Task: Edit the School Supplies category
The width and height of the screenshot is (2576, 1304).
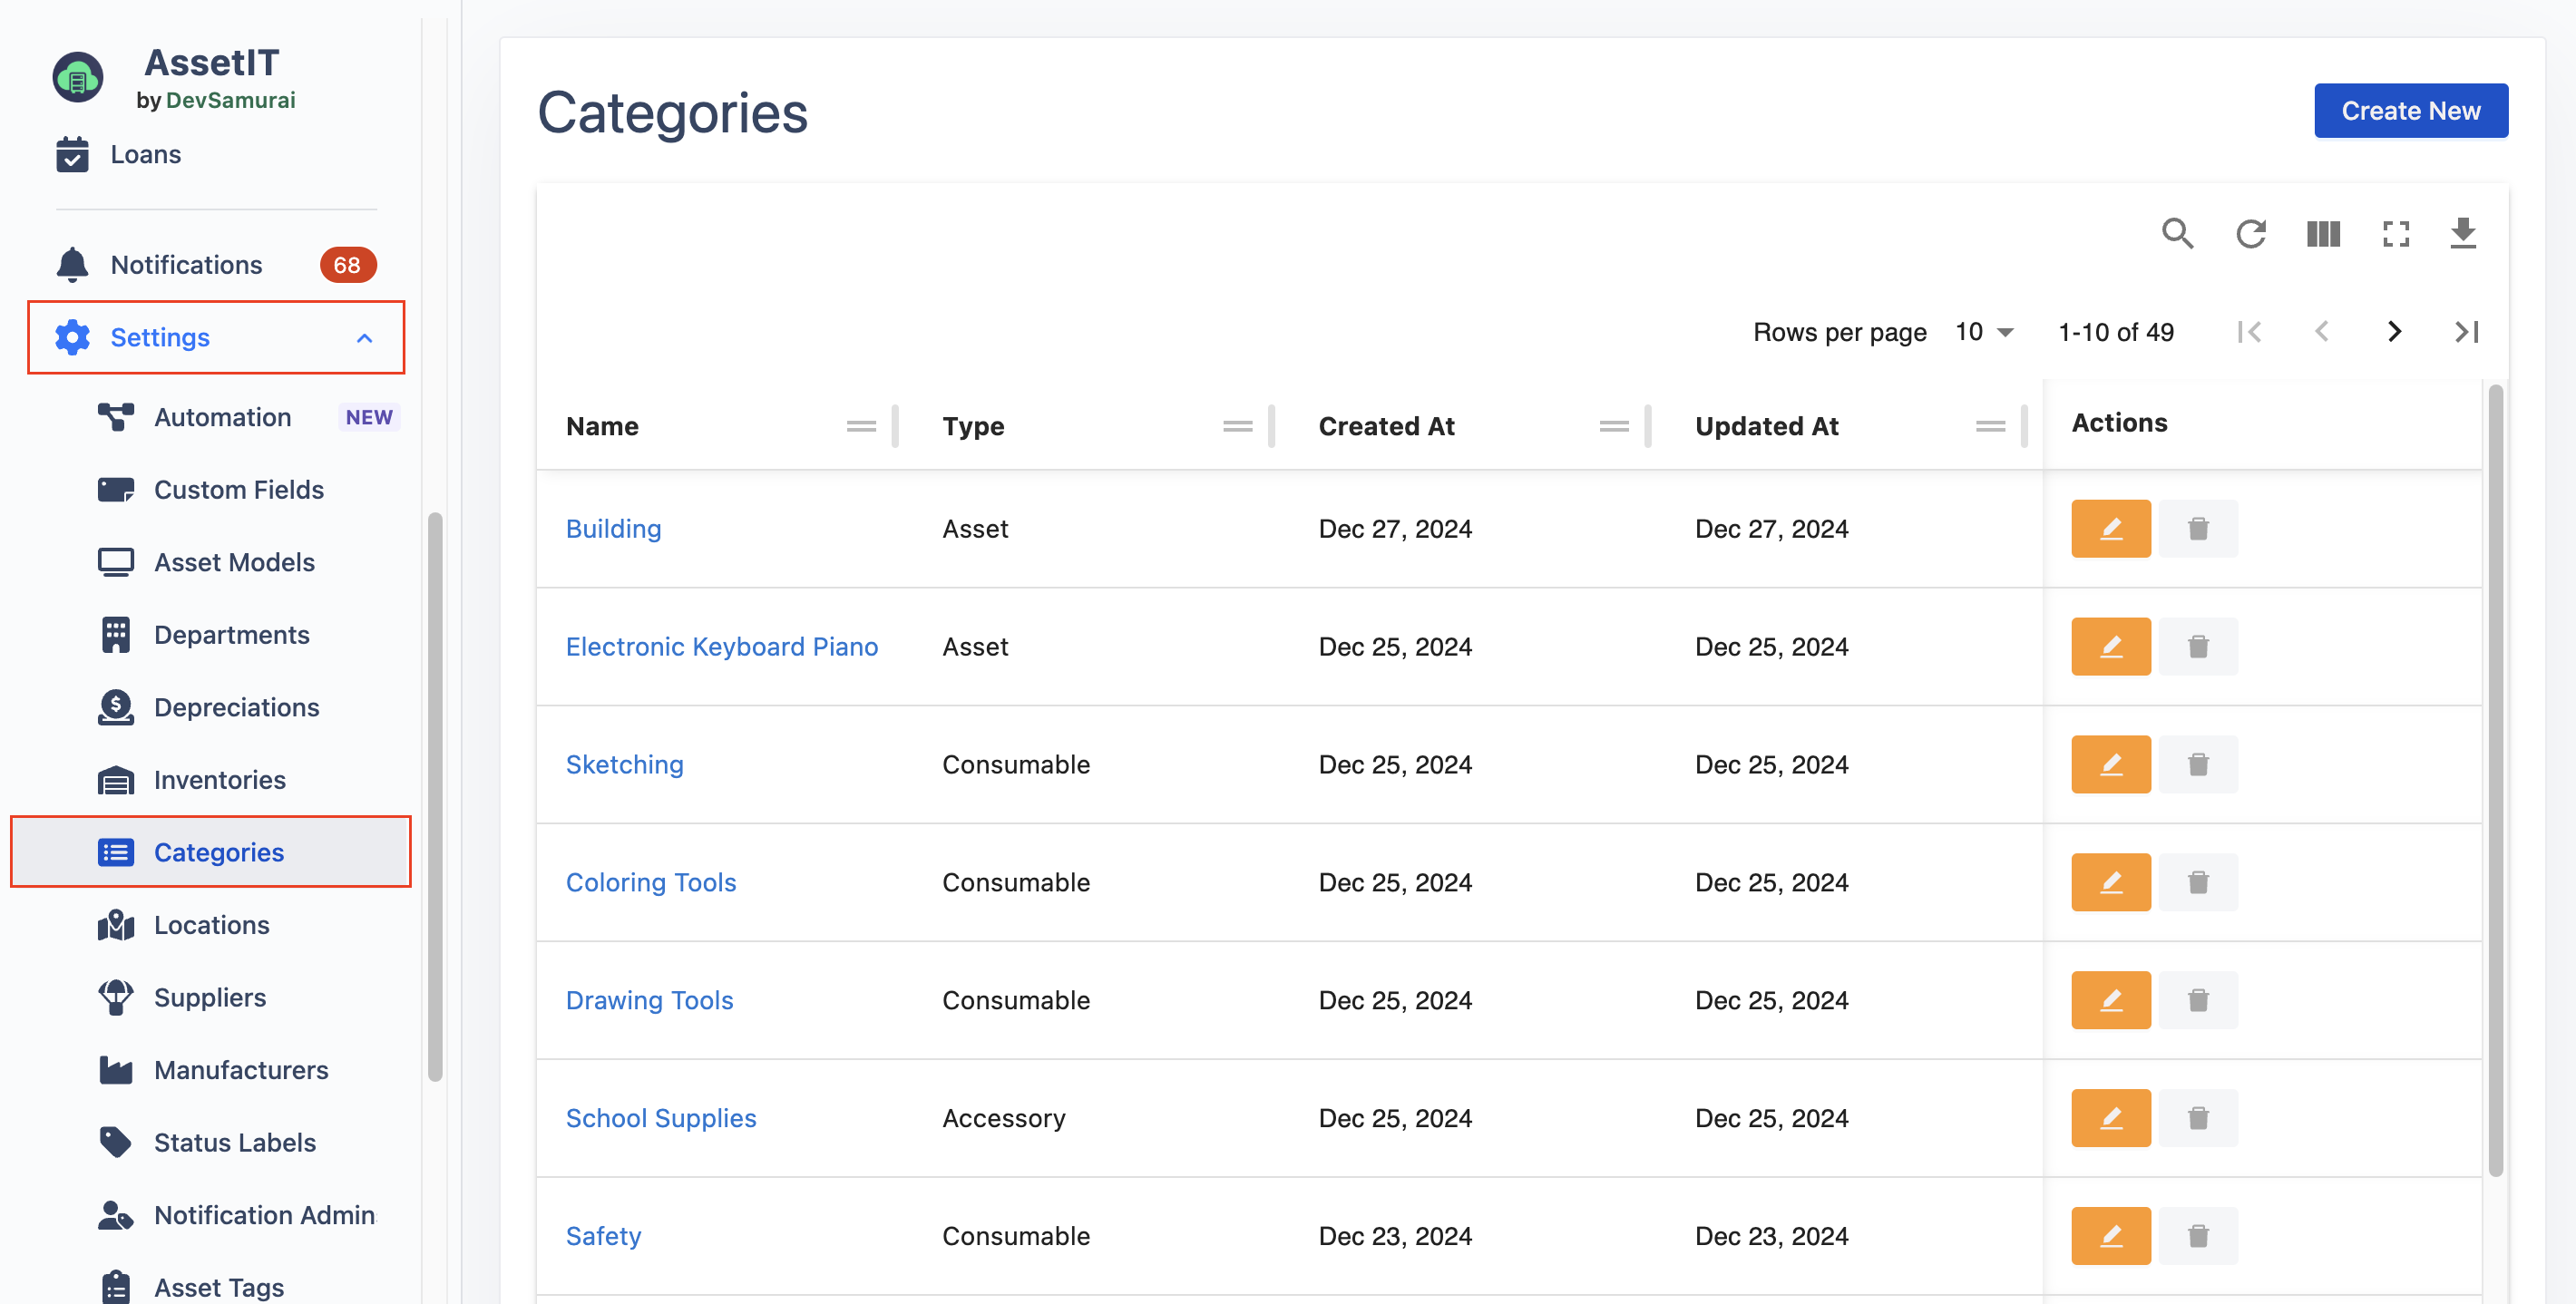Action: point(2110,1117)
